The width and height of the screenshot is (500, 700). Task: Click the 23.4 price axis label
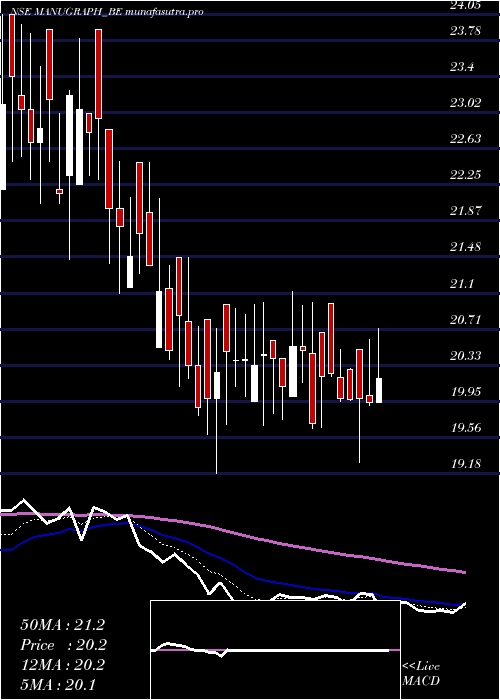tap(462, 67)
